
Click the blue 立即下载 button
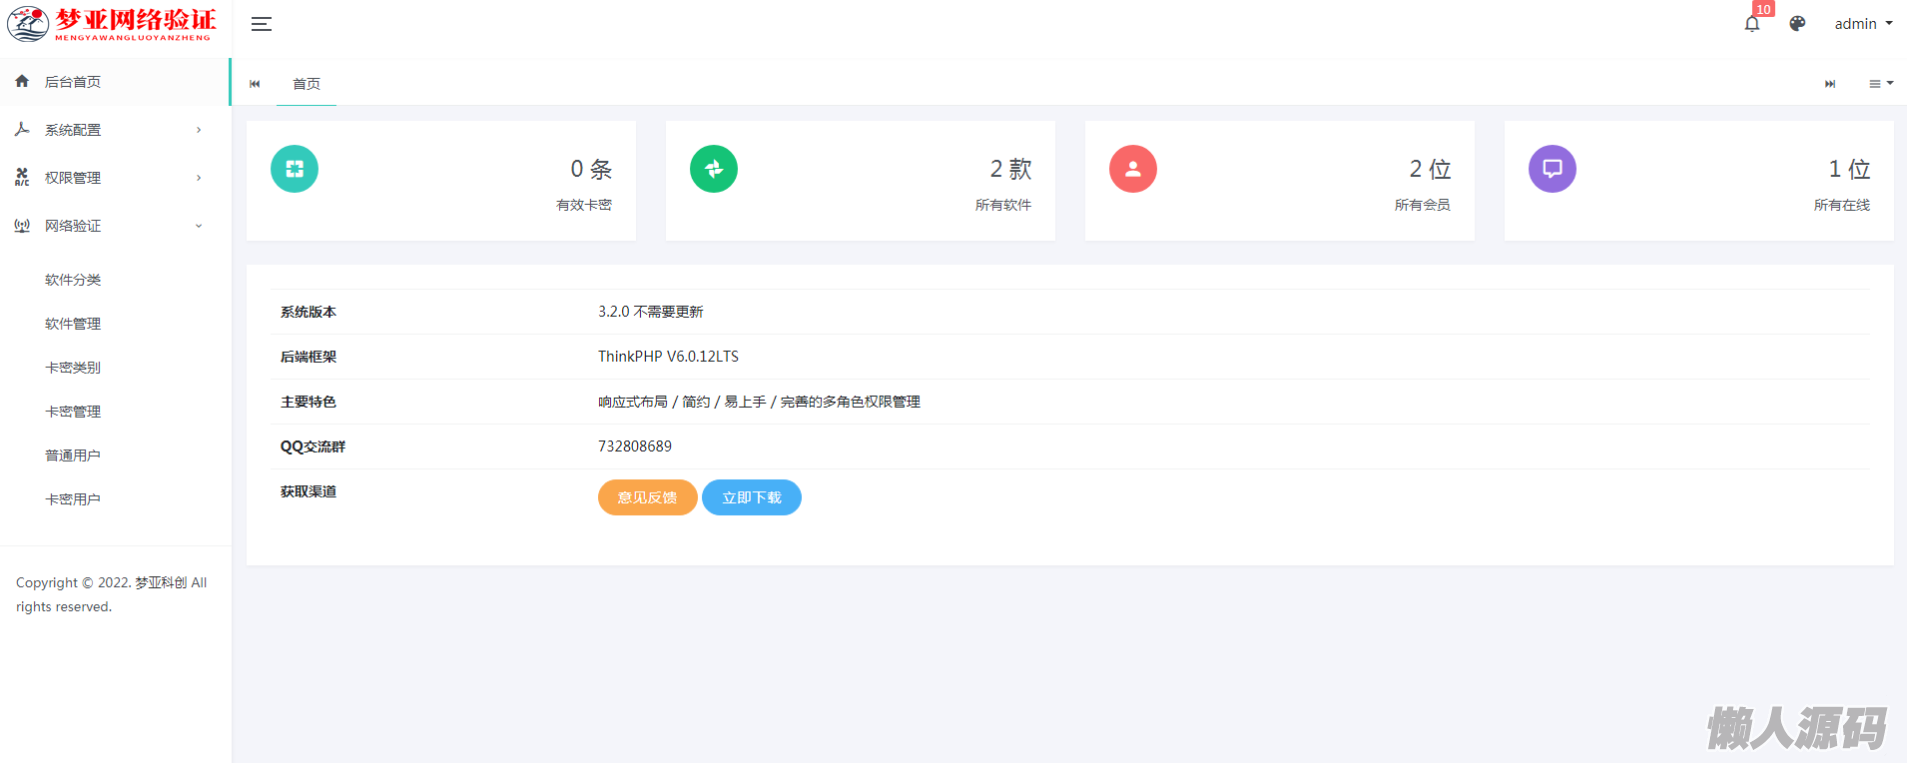(751, 497)
